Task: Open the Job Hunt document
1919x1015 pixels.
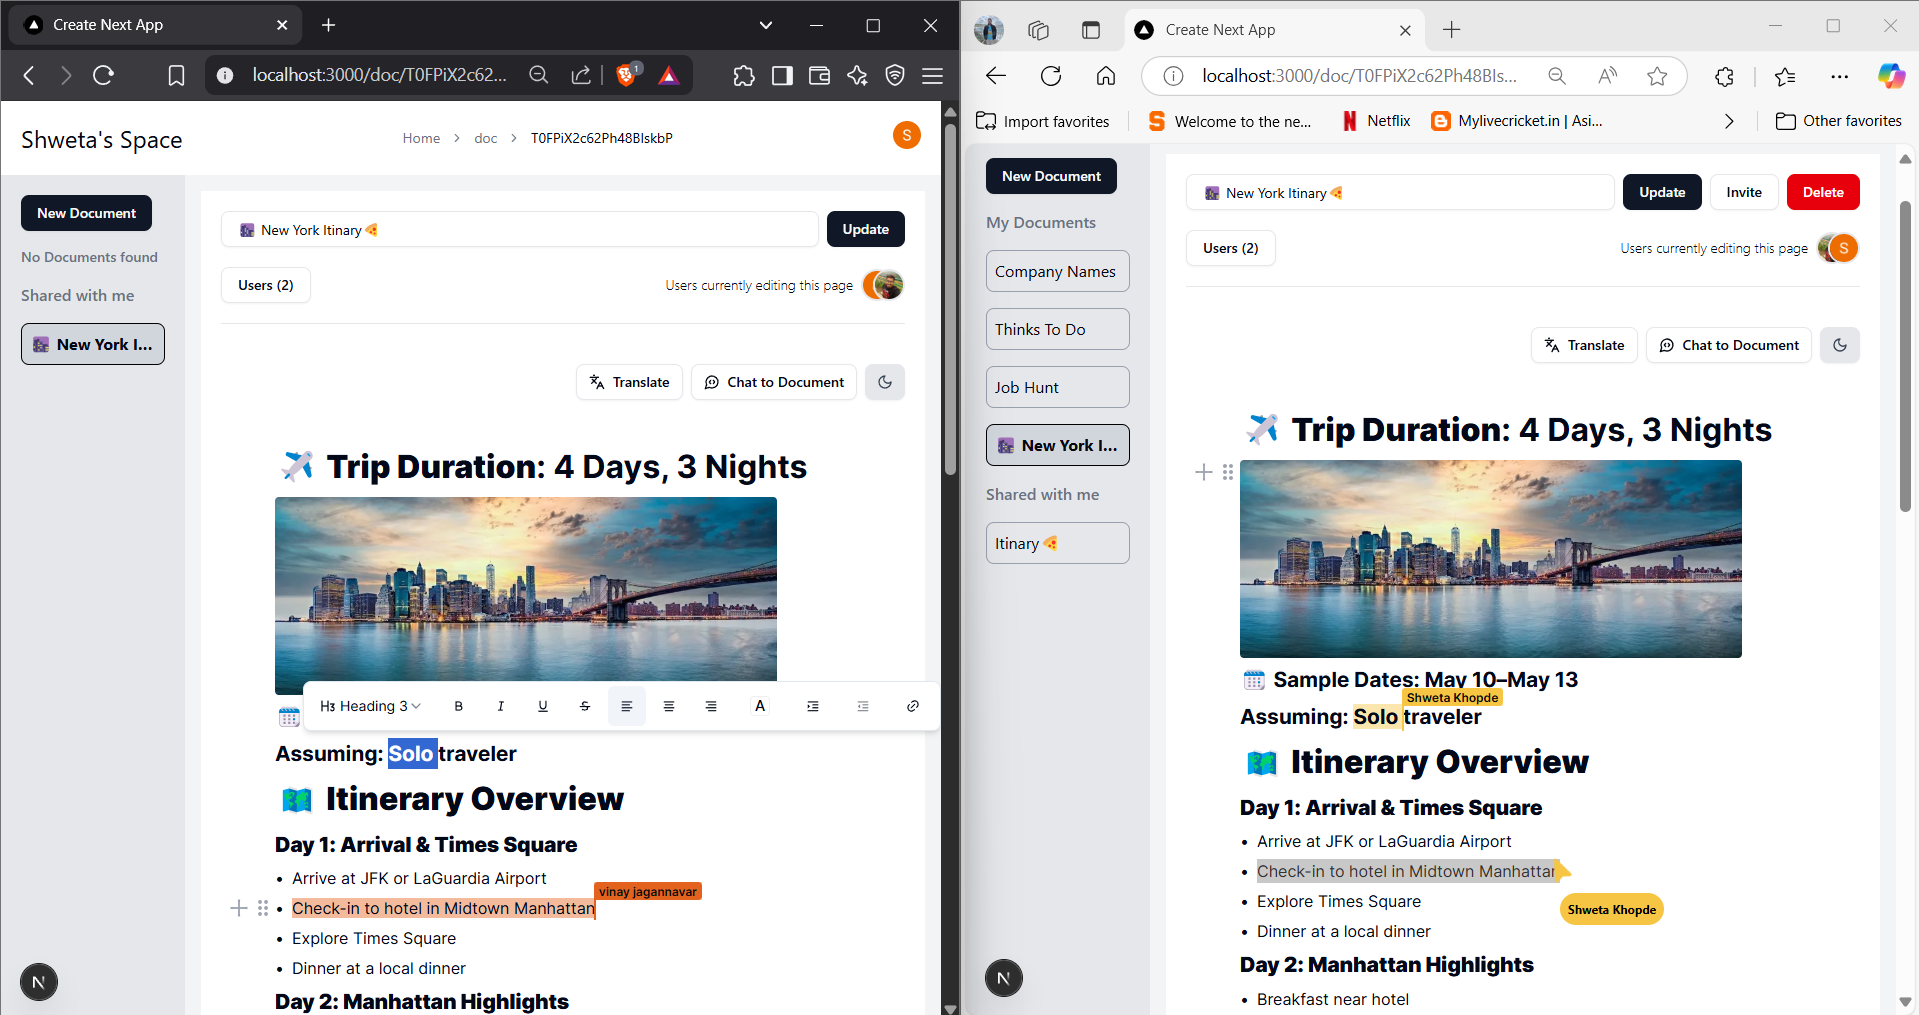Action: click(1057, 387)
